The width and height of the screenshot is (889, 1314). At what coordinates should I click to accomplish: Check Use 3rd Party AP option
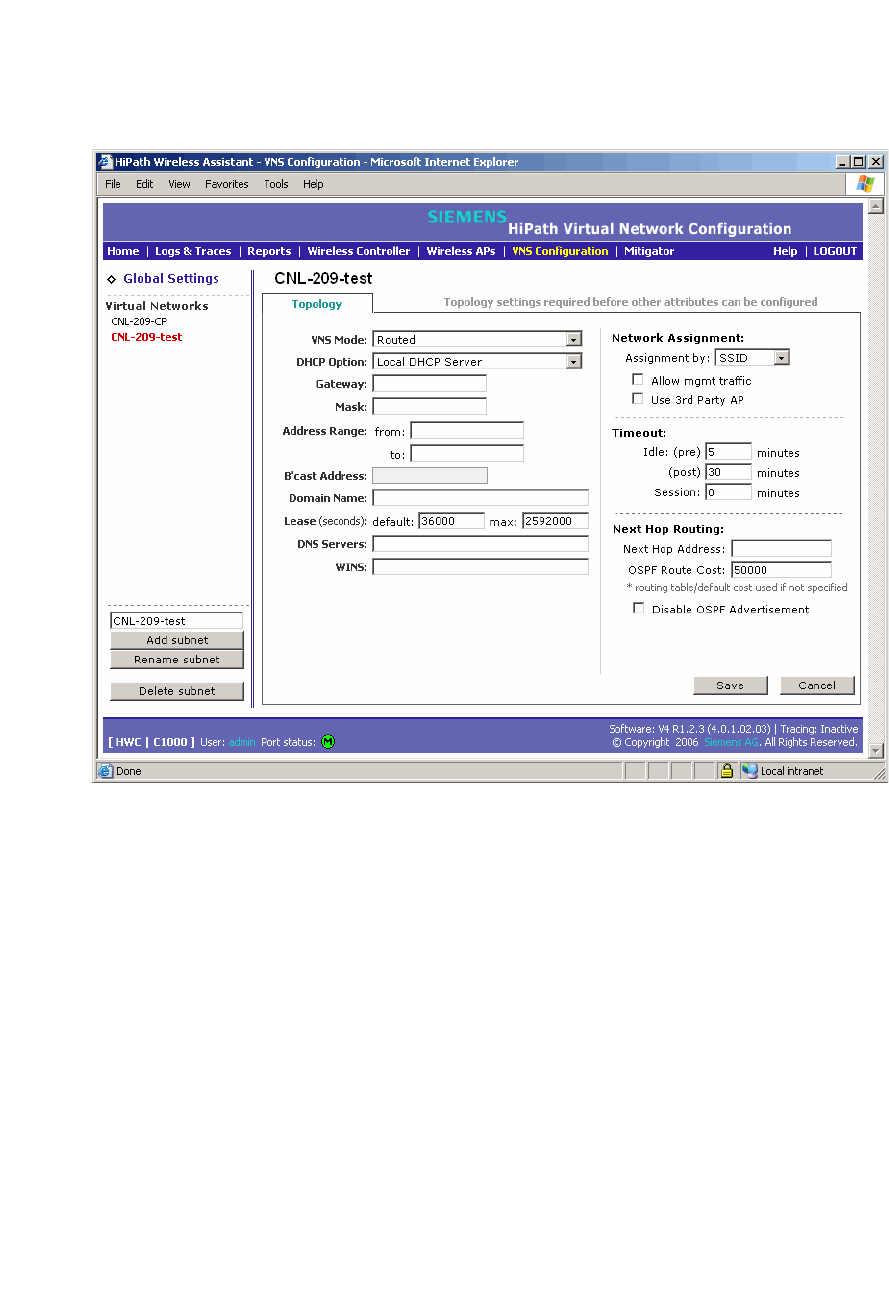pyautogui.click(x=638, y=399)
